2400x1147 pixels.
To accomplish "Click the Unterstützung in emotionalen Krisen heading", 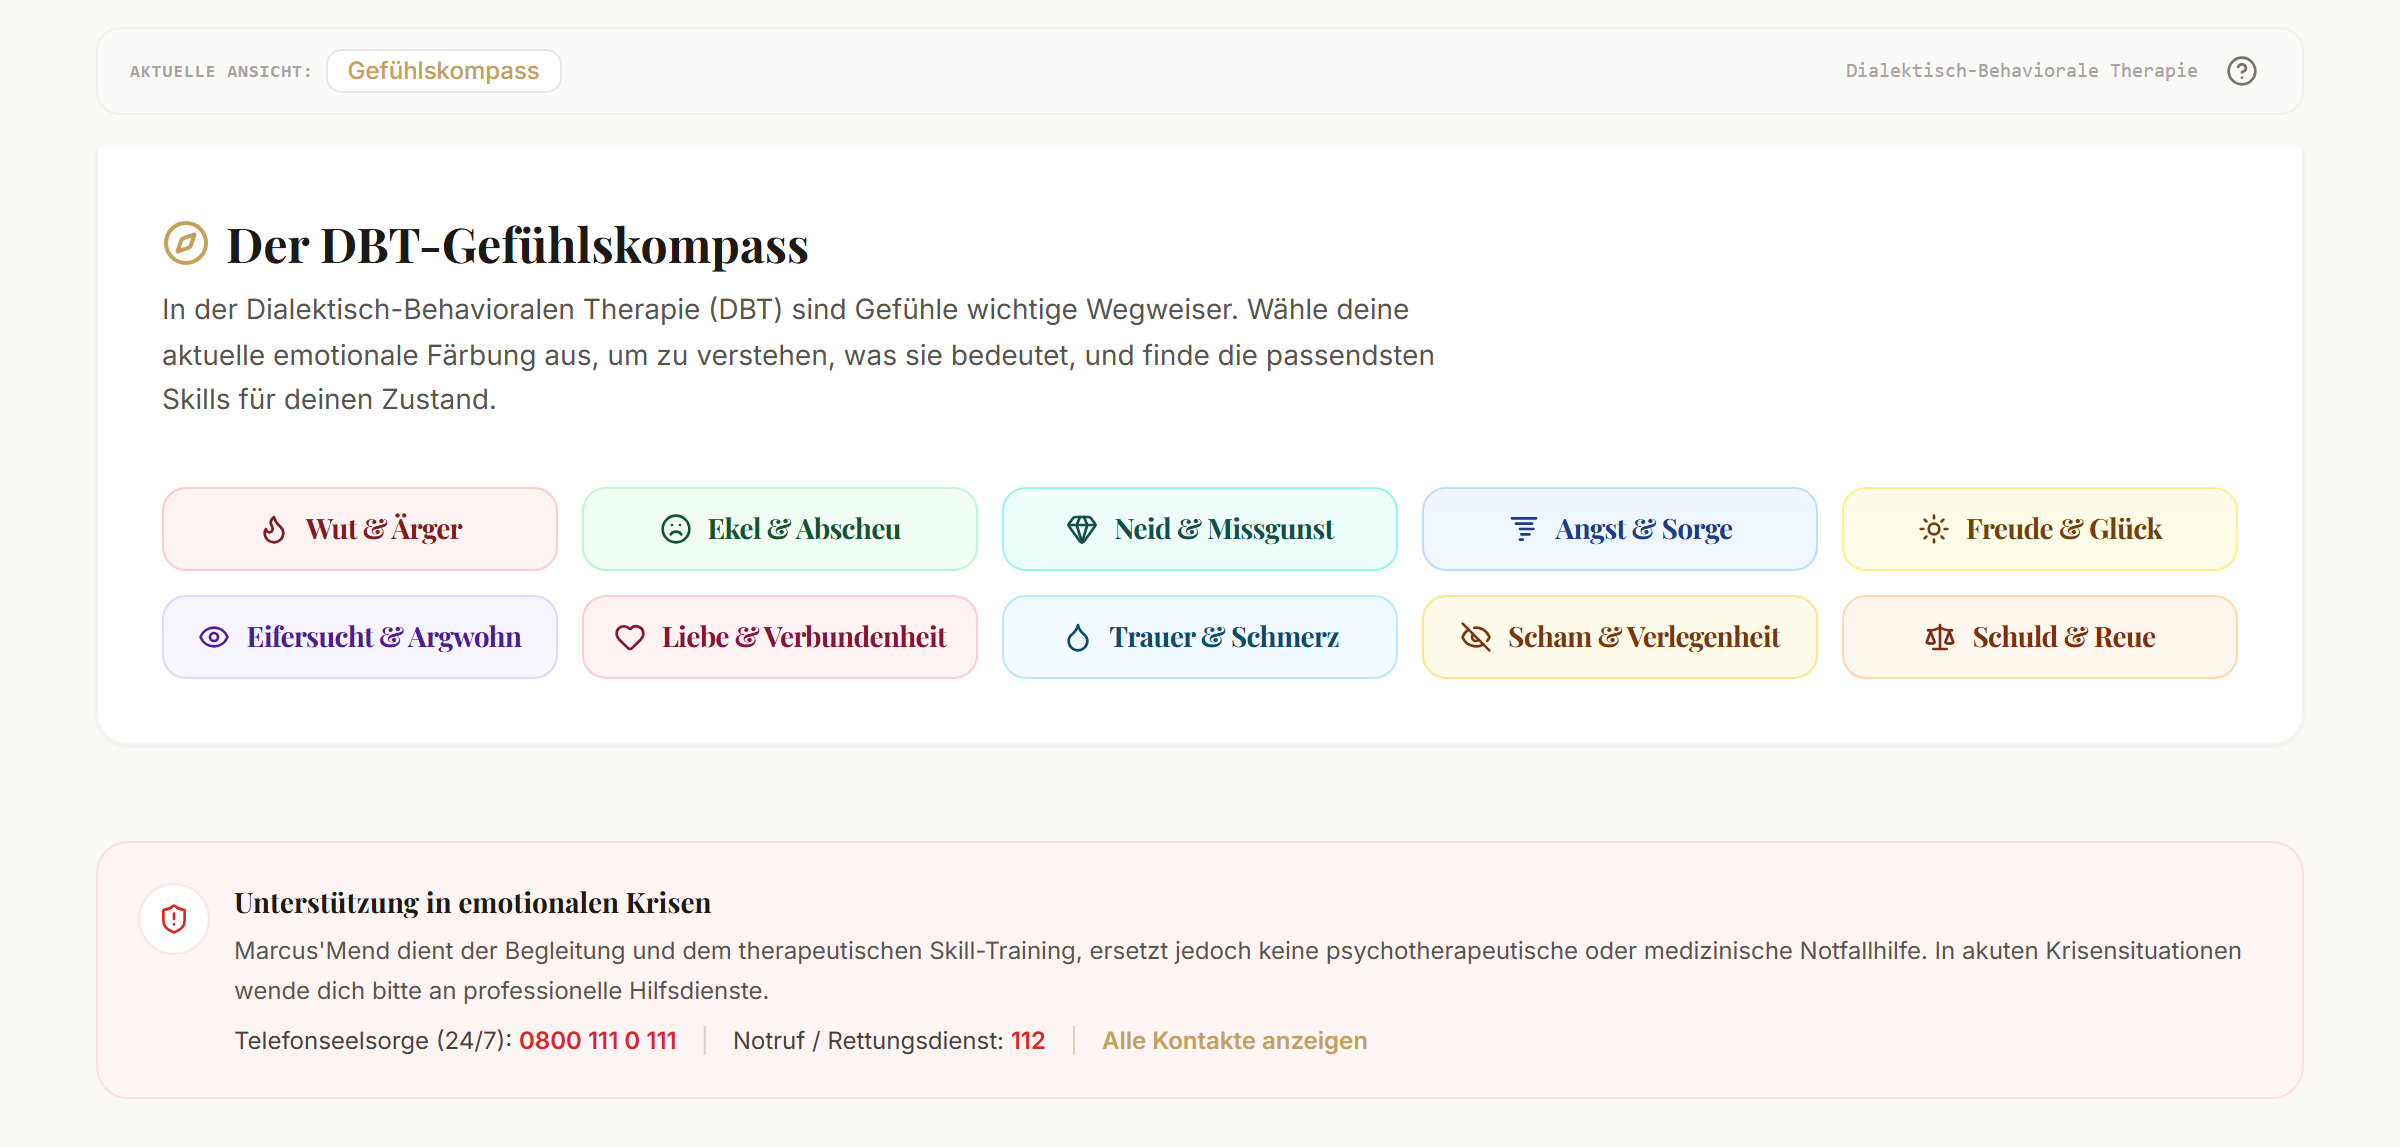I will coord(472,903).
